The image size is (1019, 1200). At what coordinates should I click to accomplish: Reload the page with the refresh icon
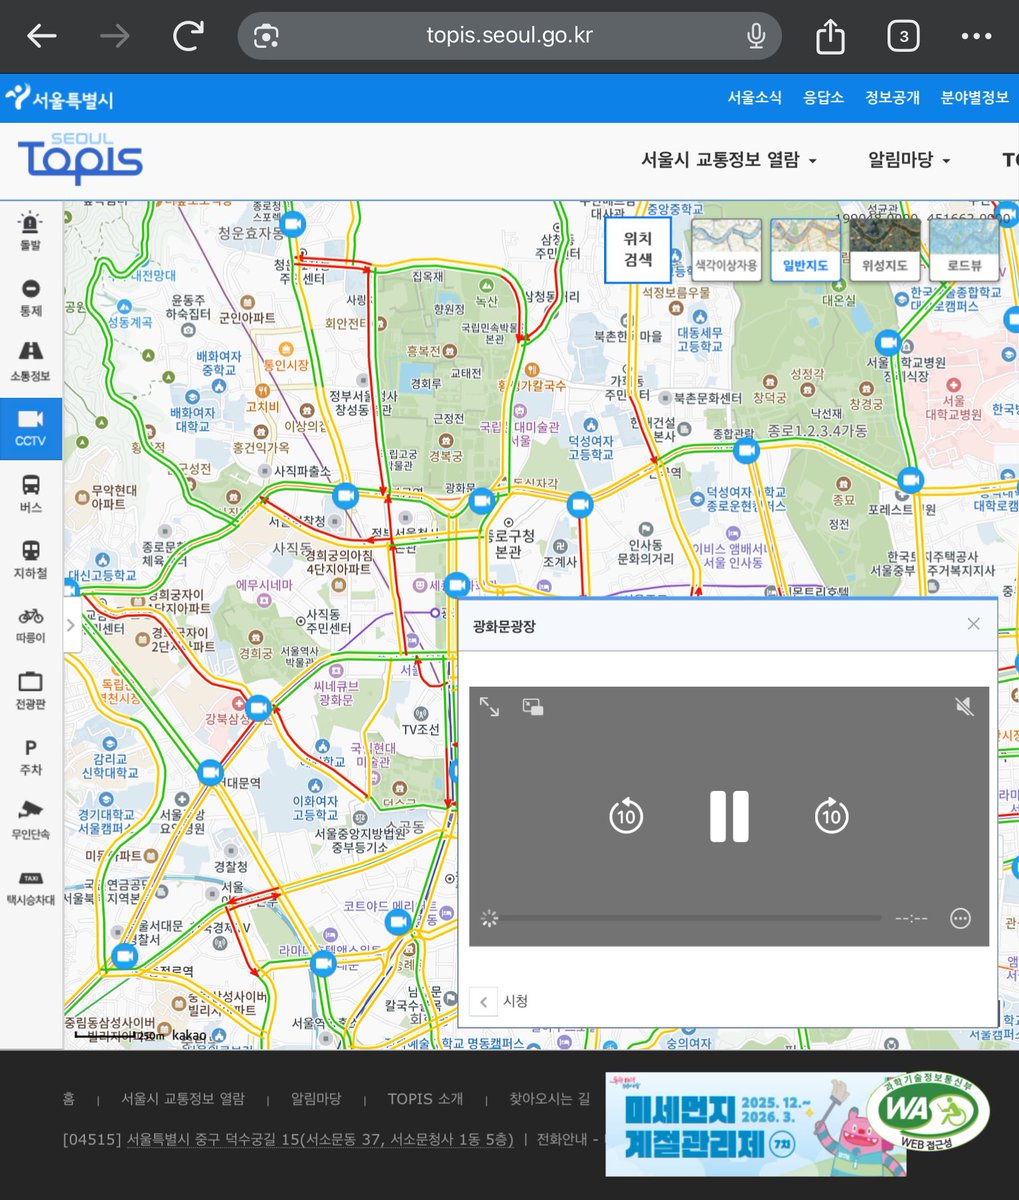point(188,37)
